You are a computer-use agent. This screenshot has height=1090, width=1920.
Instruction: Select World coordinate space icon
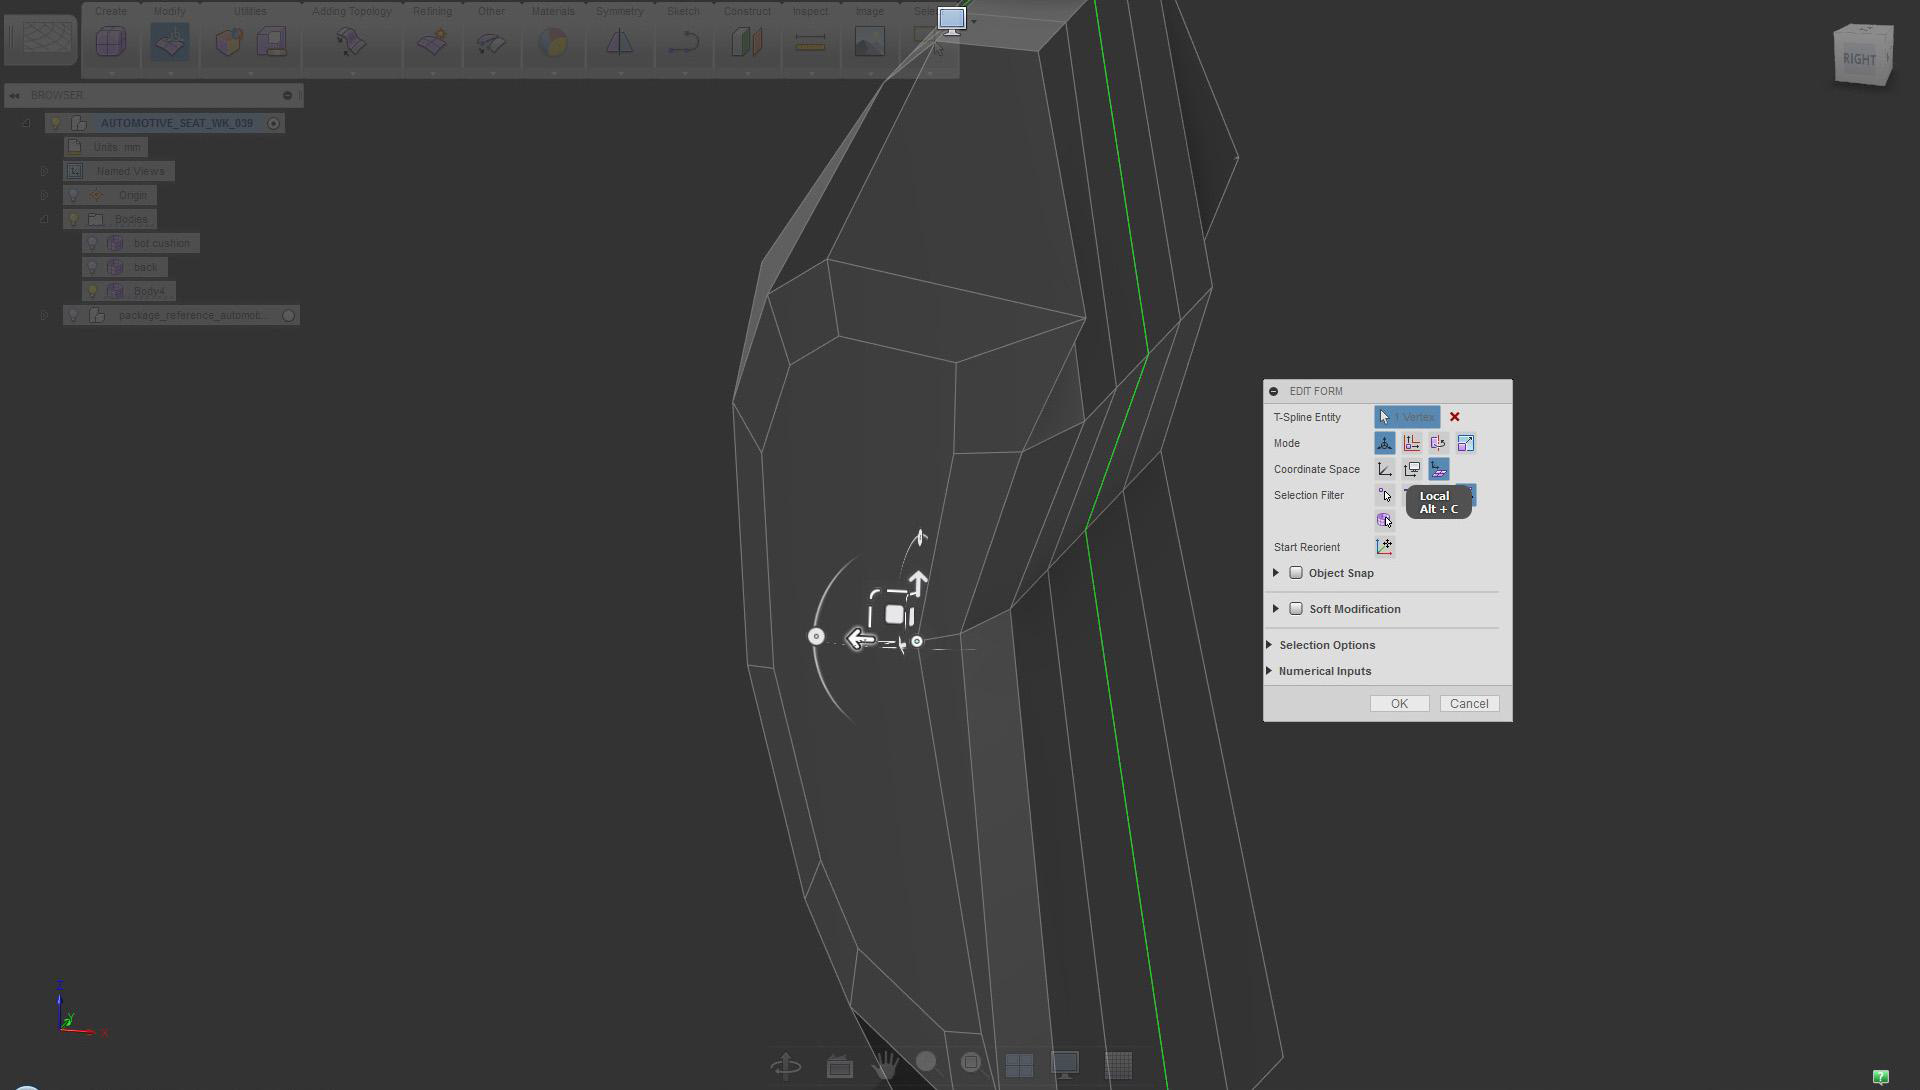(1385, 469)
